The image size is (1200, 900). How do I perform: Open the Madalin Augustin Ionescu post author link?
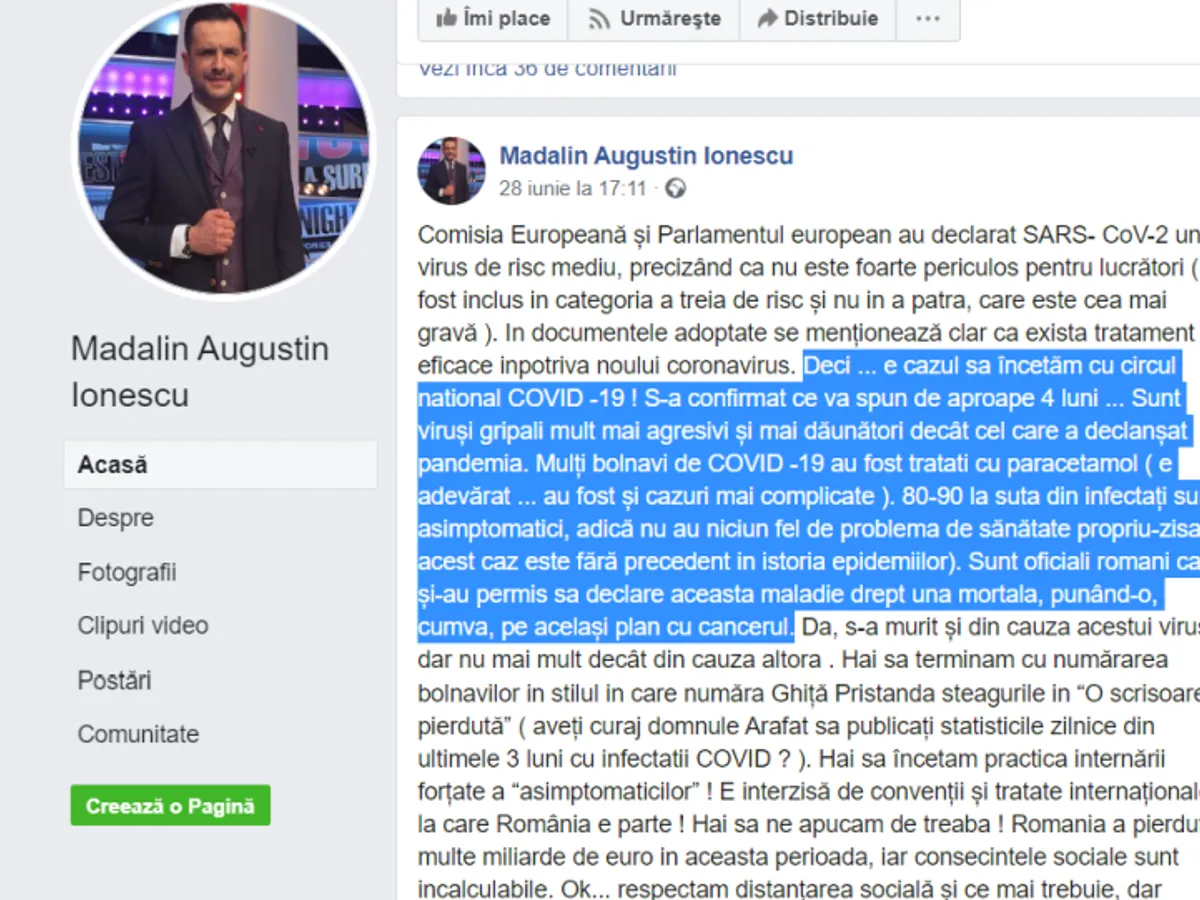(646, 156)
